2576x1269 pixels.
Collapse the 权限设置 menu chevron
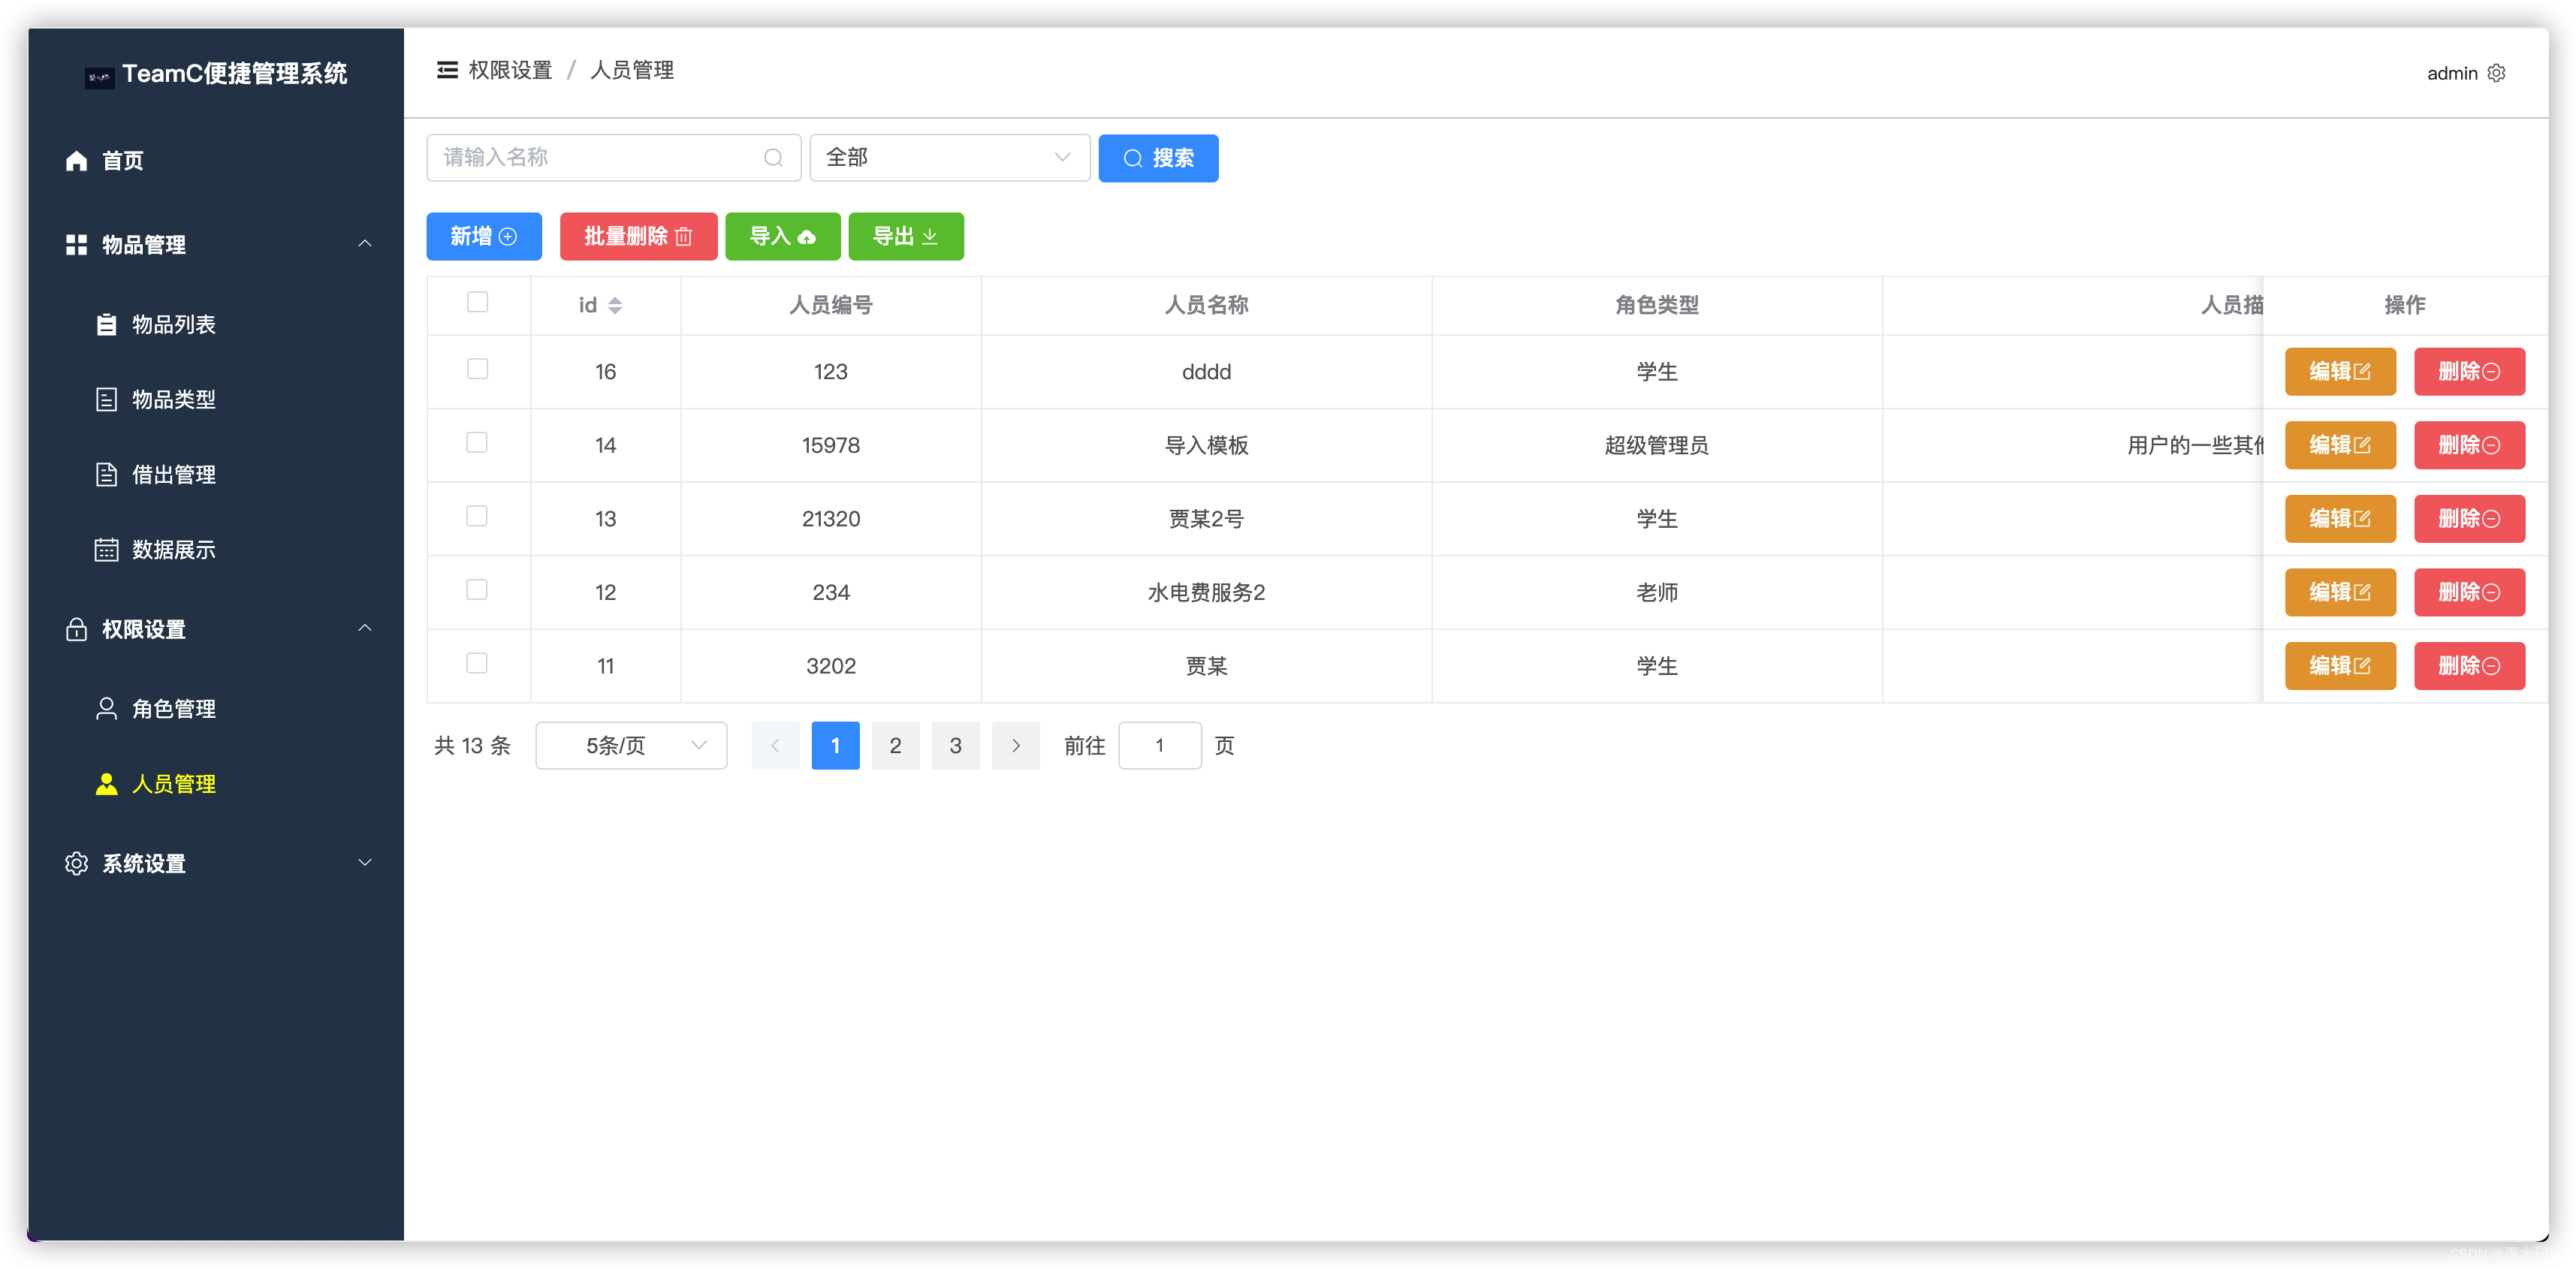(x=365, y=628)
